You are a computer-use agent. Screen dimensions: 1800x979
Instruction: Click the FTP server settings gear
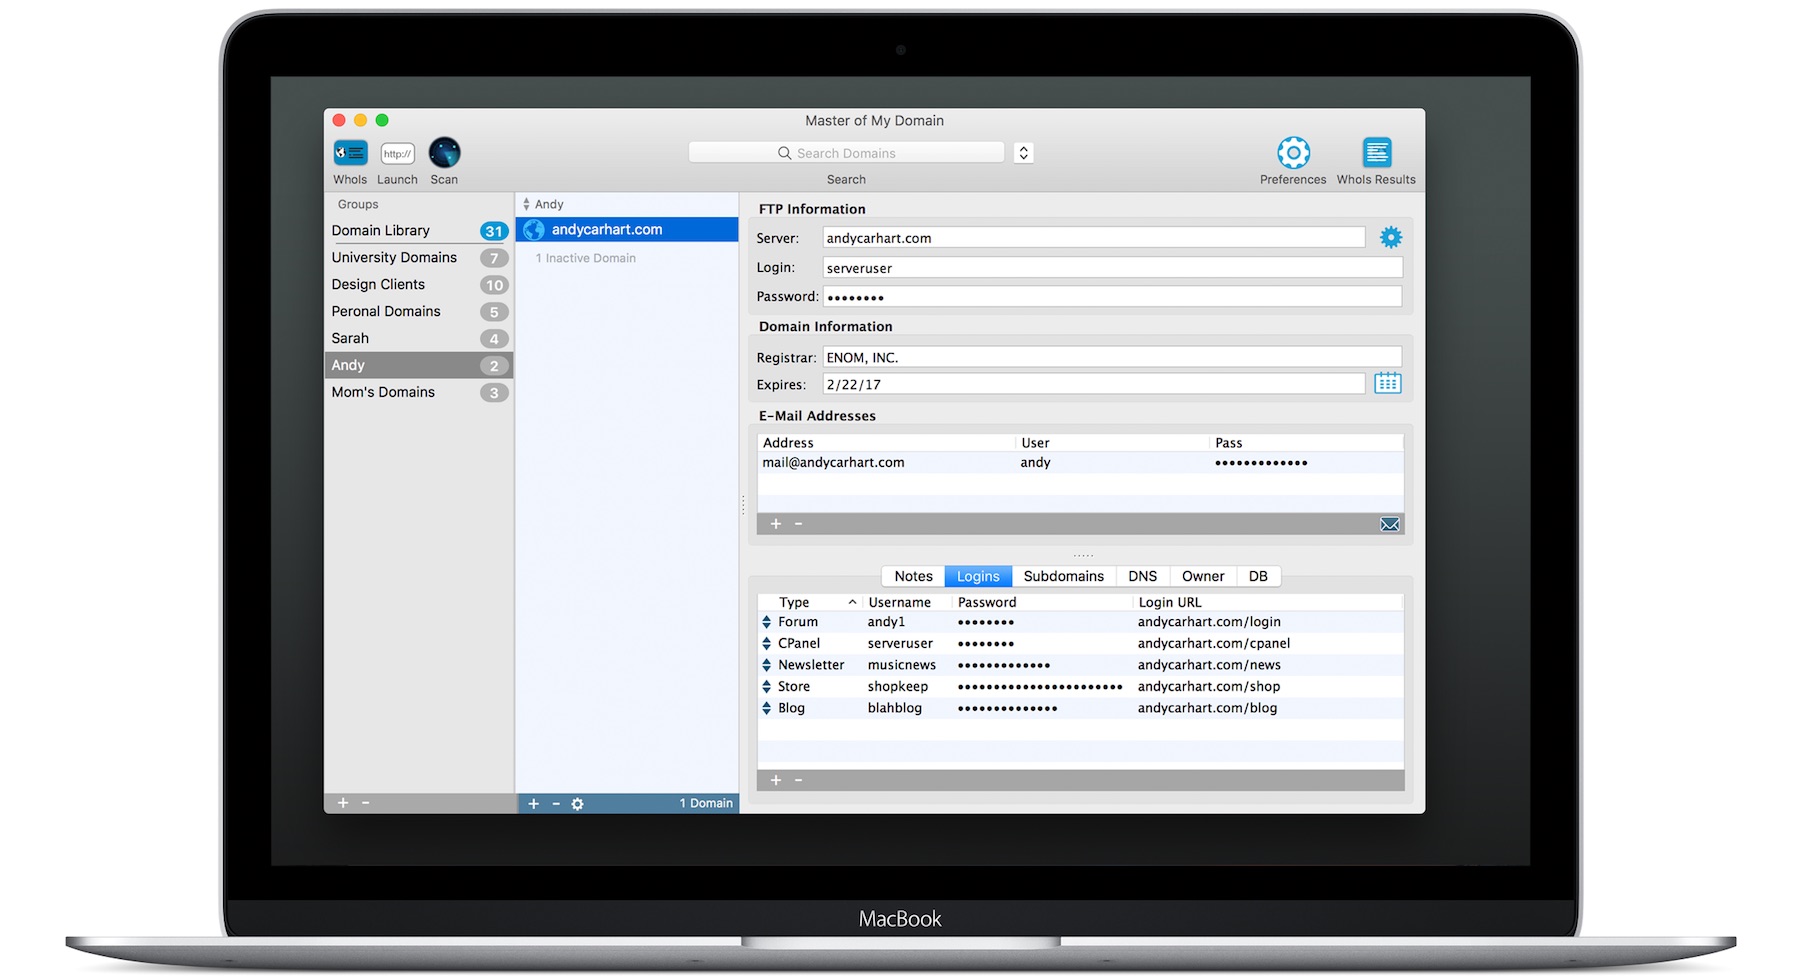click(1390, 237)
